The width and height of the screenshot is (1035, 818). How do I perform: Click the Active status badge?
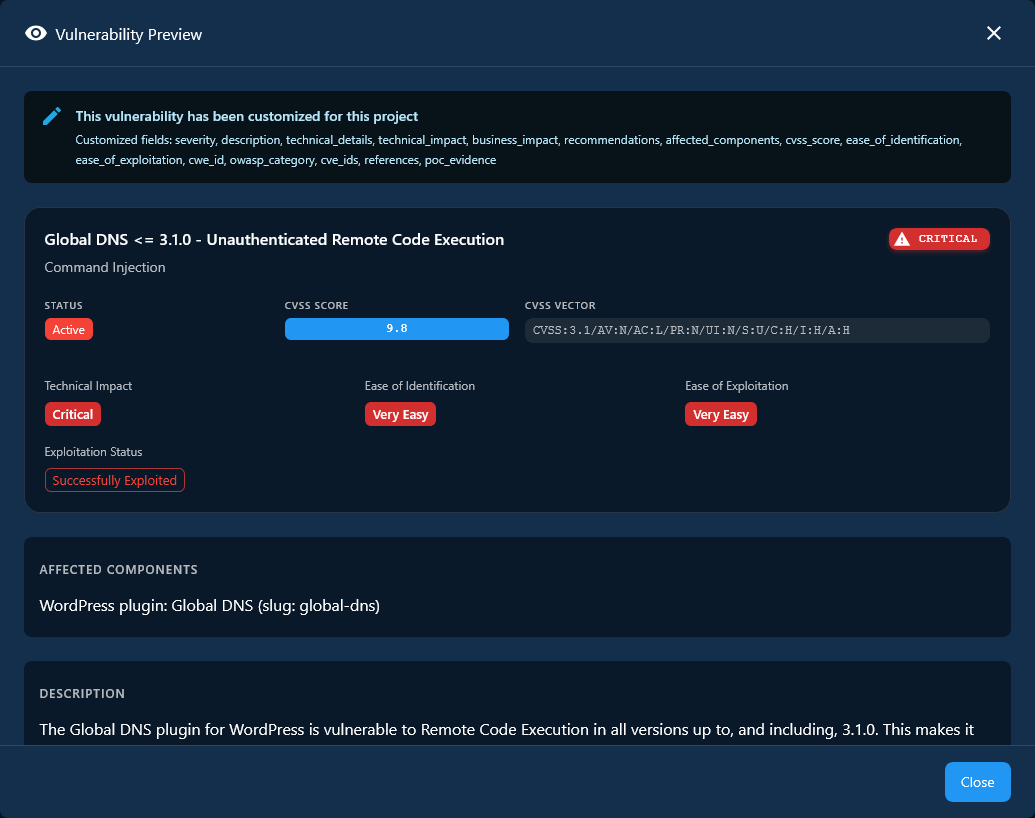point(69,329)
